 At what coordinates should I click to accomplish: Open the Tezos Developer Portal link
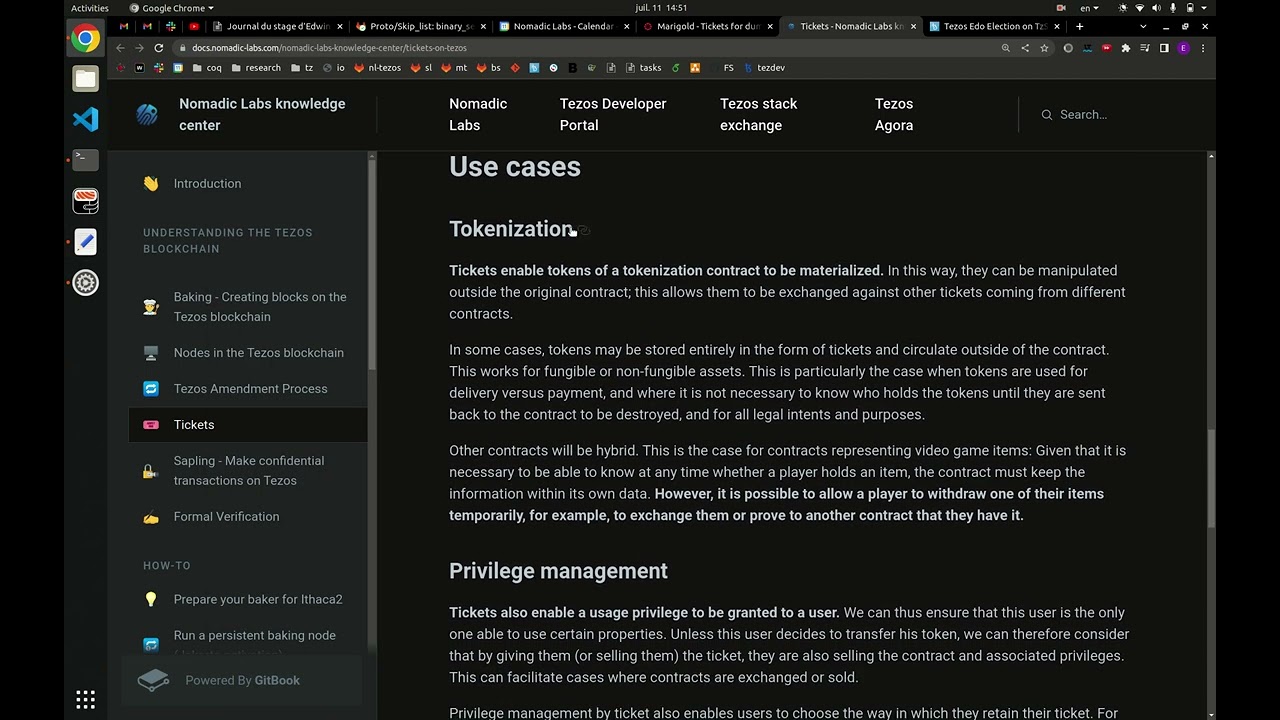[x=613, y=114]
